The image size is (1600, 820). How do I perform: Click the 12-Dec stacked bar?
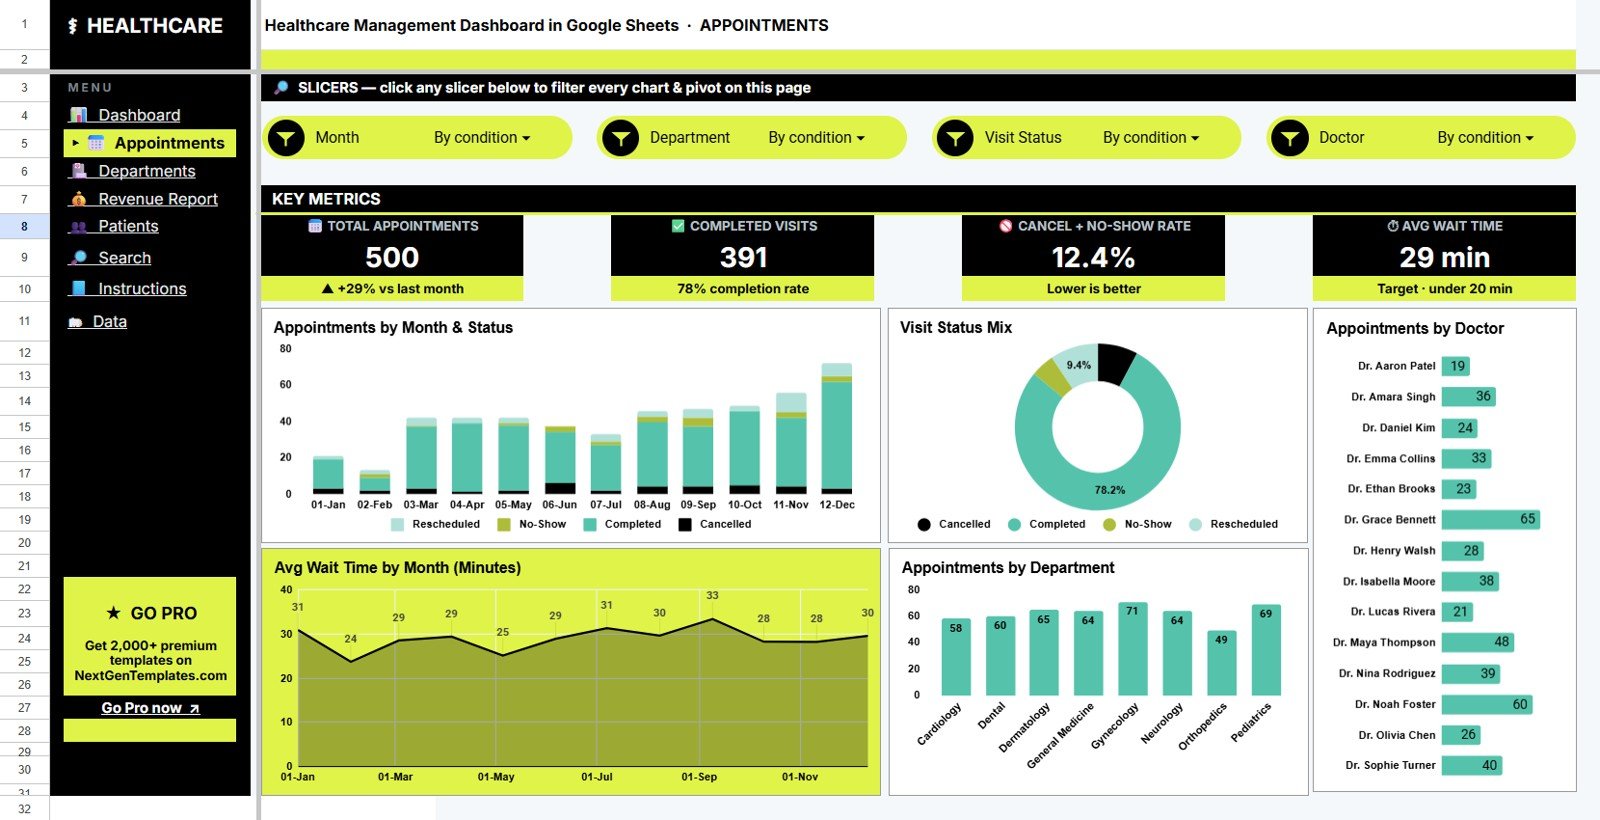836,428
